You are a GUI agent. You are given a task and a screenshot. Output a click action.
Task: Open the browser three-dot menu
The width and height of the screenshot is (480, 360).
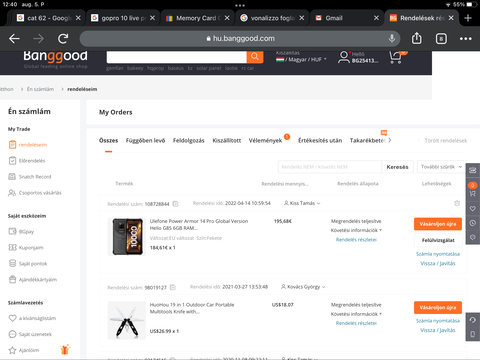point(465,39)
